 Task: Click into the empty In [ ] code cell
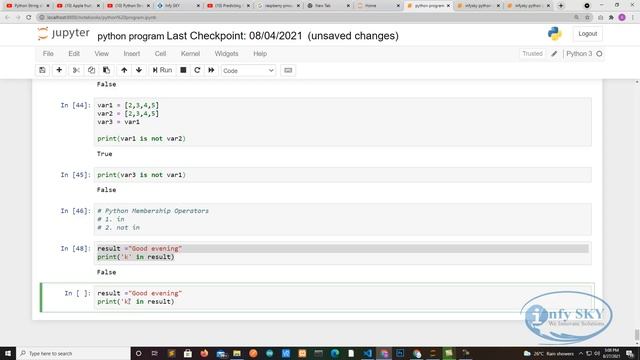coord(343,298)
